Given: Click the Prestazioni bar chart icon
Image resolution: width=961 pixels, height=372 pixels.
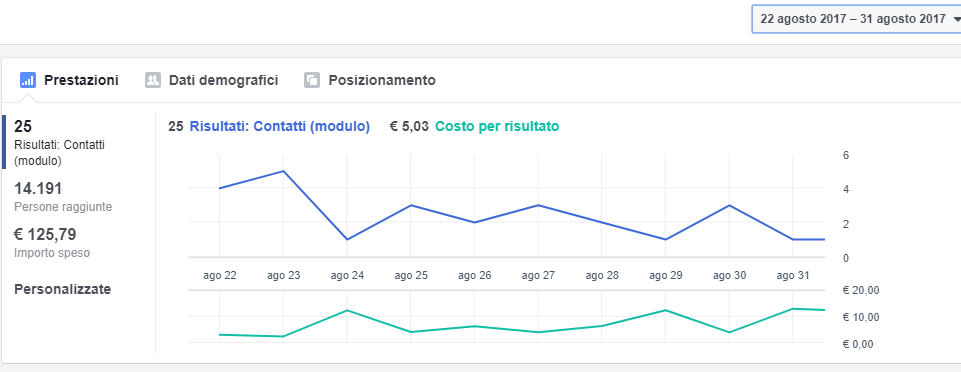Looking at the screenshot, I should pos(28,80).
